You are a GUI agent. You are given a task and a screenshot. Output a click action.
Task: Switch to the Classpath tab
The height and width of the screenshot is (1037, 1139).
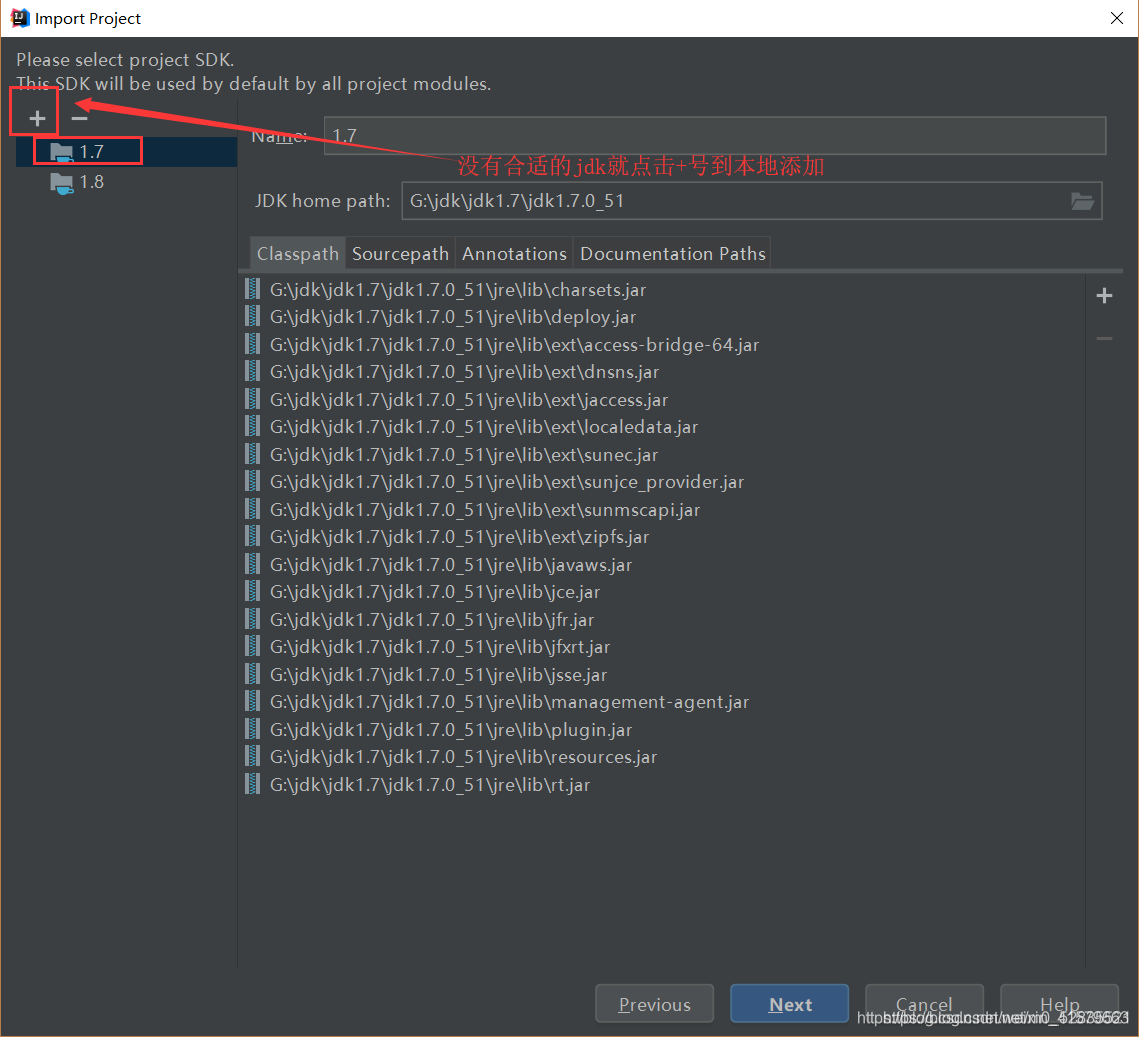(x=298, y=253)
